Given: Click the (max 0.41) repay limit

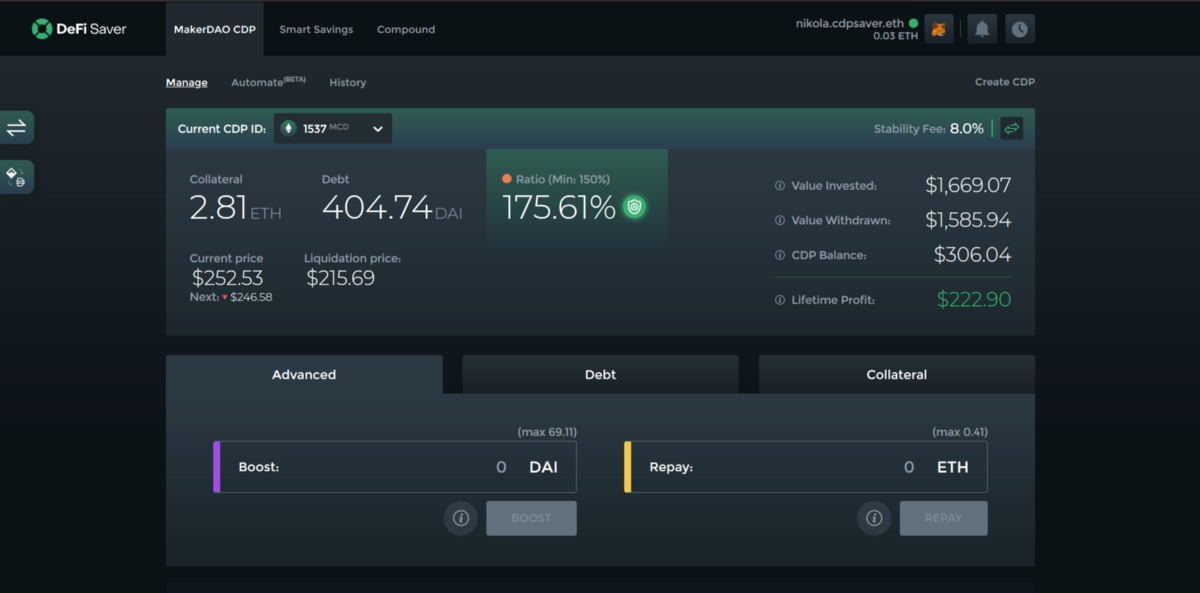Looking at the screenshot, I should [960, 432].
